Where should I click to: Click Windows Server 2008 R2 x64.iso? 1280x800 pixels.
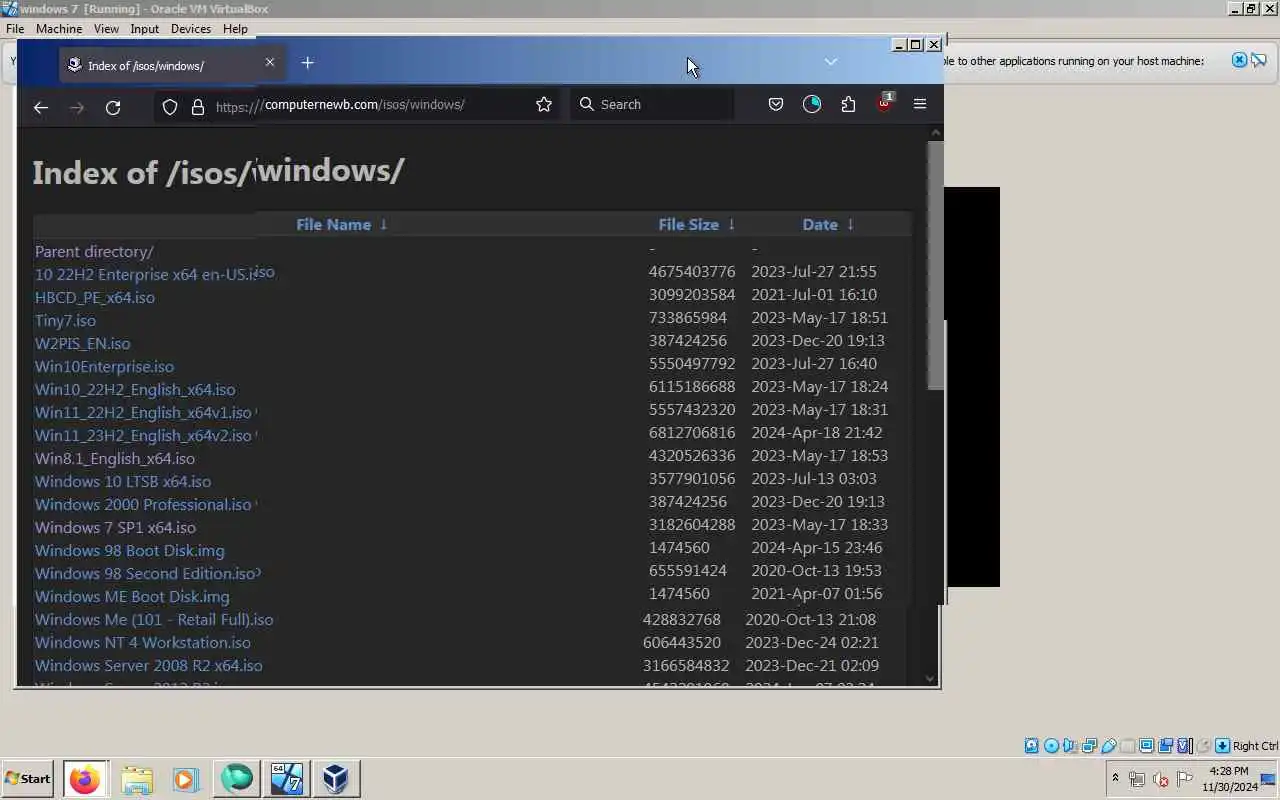(149, 665)
